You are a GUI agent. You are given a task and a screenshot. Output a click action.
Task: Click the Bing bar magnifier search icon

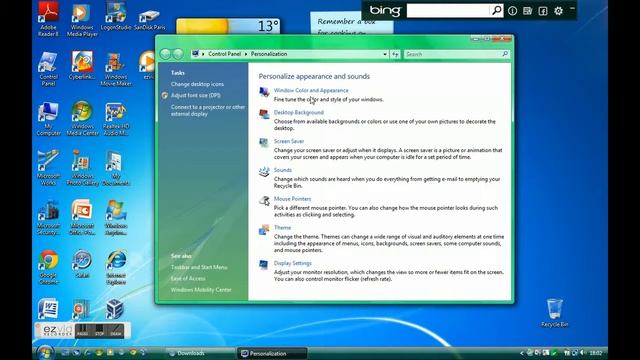pyautogui.click(x=496, y=10)
